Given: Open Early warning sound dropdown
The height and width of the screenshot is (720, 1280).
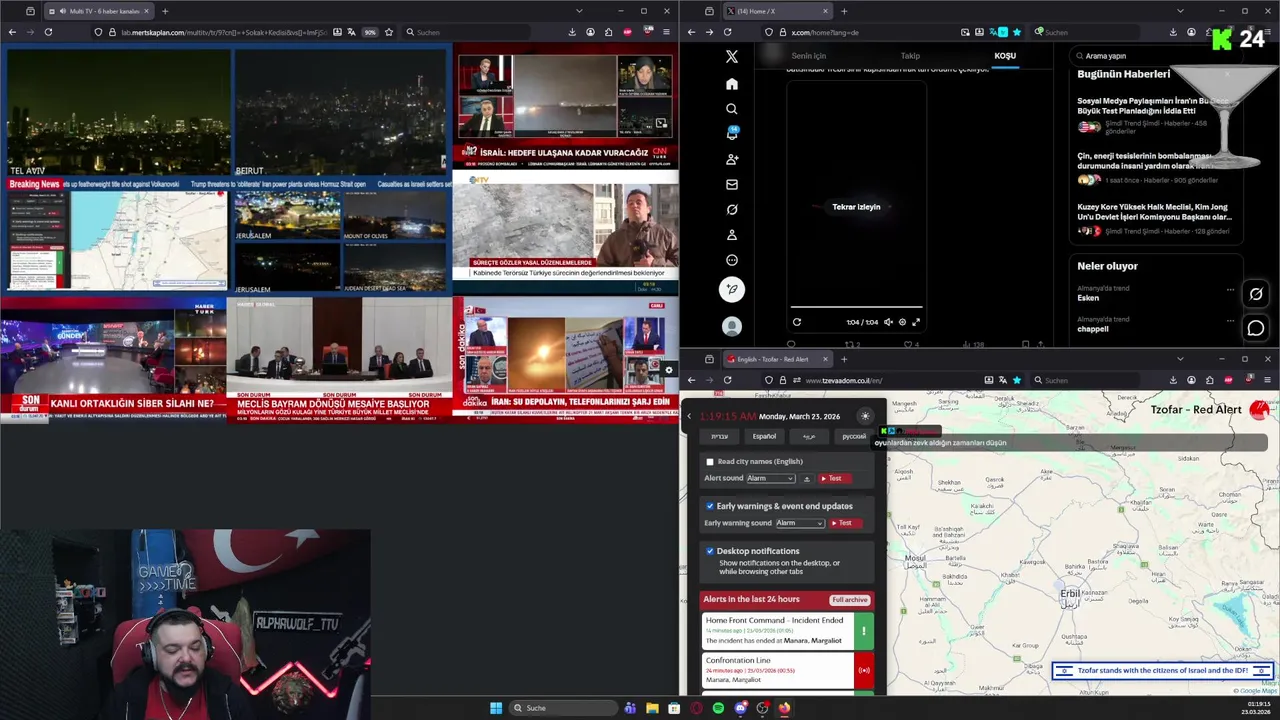Looking at the screenshot, I should click(x=800, y=523).
